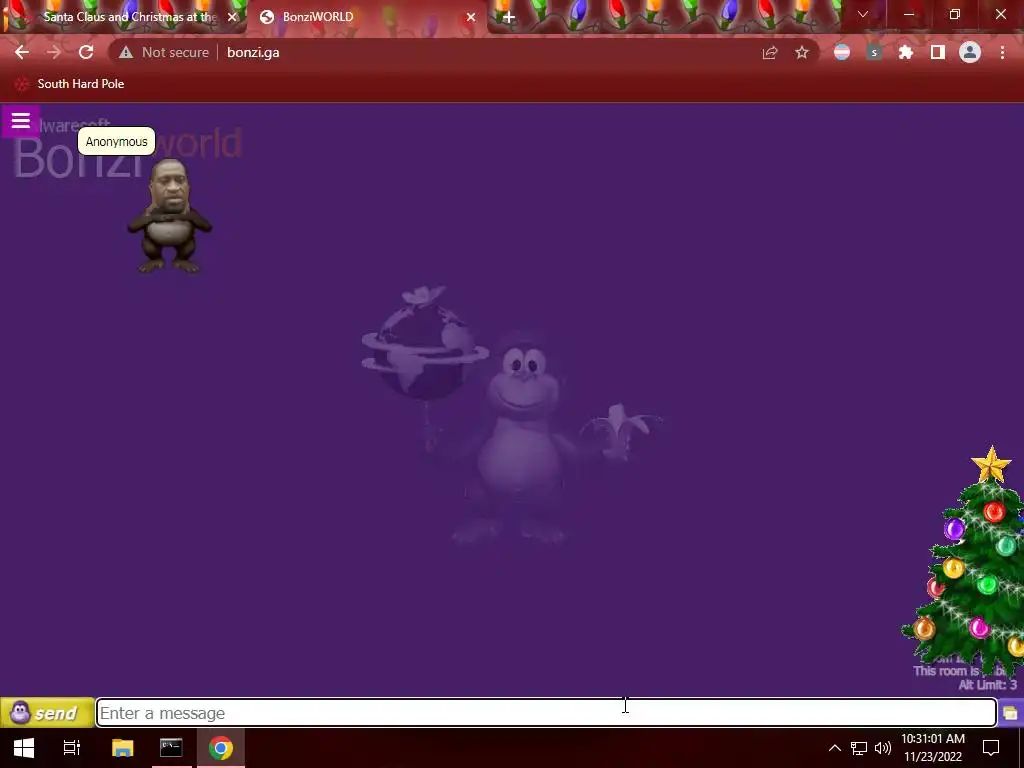Open the icon at right of message box
The width and height of the screenshot is (1024, 768).
[x=1011, y=712]
